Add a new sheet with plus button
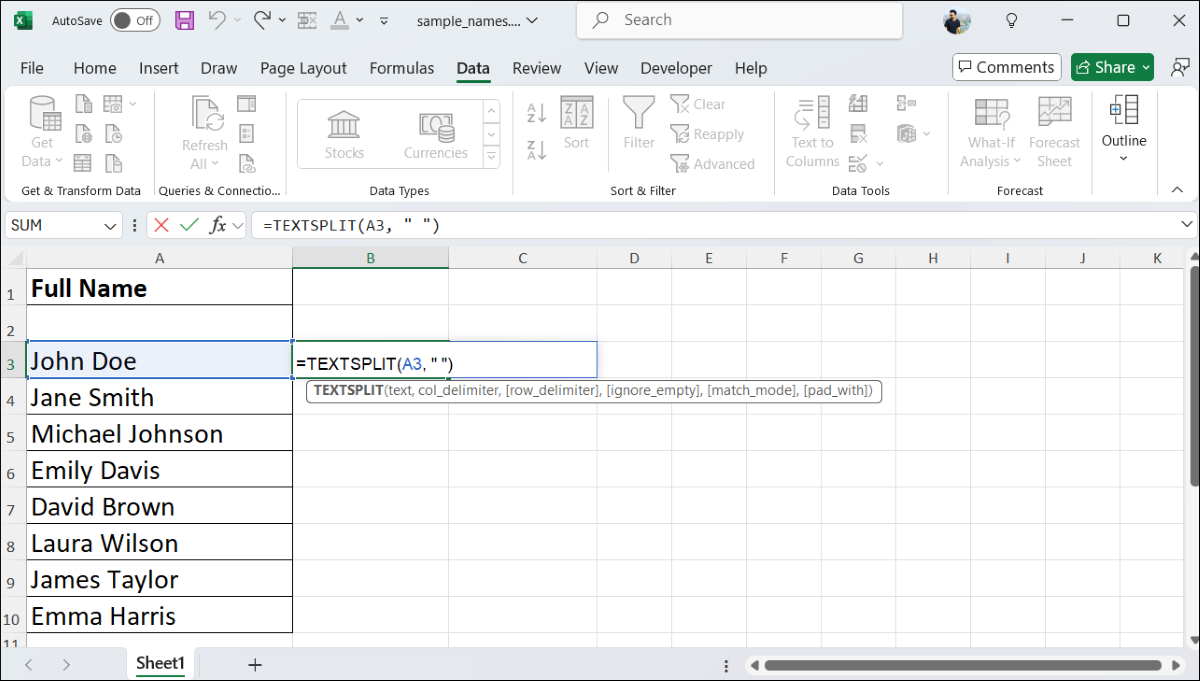Screen dimensions: 1200x681 [255, 664]
